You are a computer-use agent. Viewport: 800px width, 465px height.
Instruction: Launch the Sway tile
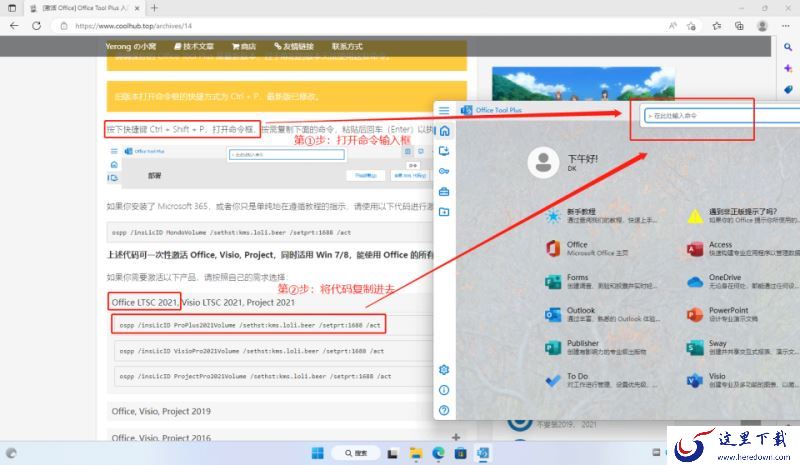[742, 347]
